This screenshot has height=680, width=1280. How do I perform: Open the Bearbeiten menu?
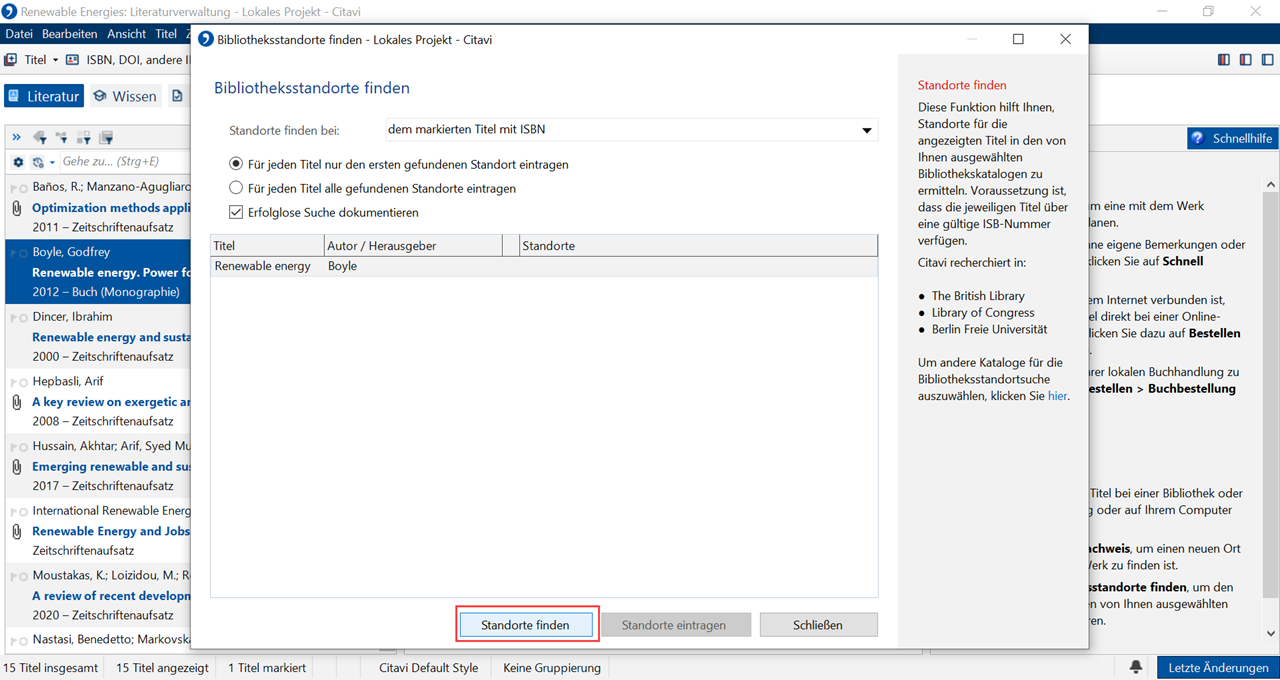(x=70, y=34)
